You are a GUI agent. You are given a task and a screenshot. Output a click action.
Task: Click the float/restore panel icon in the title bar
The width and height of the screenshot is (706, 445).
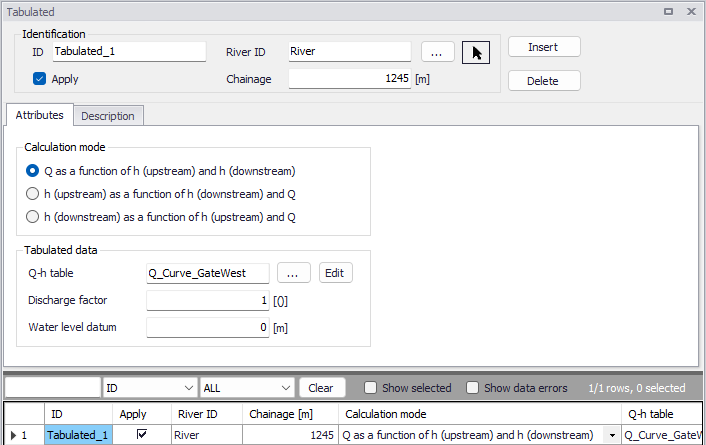pos(669,12)
